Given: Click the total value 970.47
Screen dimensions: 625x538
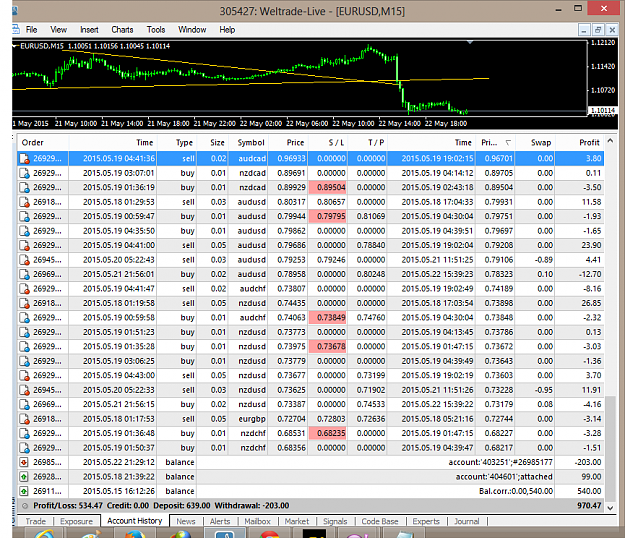Looking at the screenshot, I should click(589, 506).
